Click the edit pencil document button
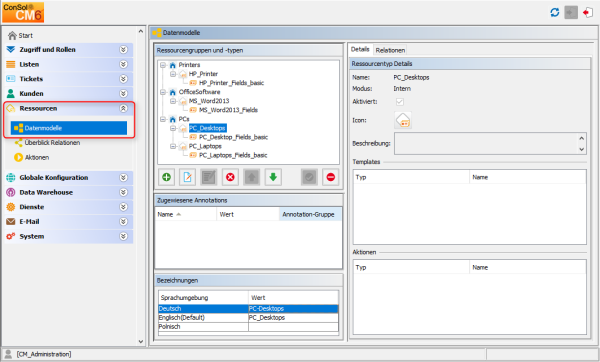 pyautogui.click(x=188, y=177)
